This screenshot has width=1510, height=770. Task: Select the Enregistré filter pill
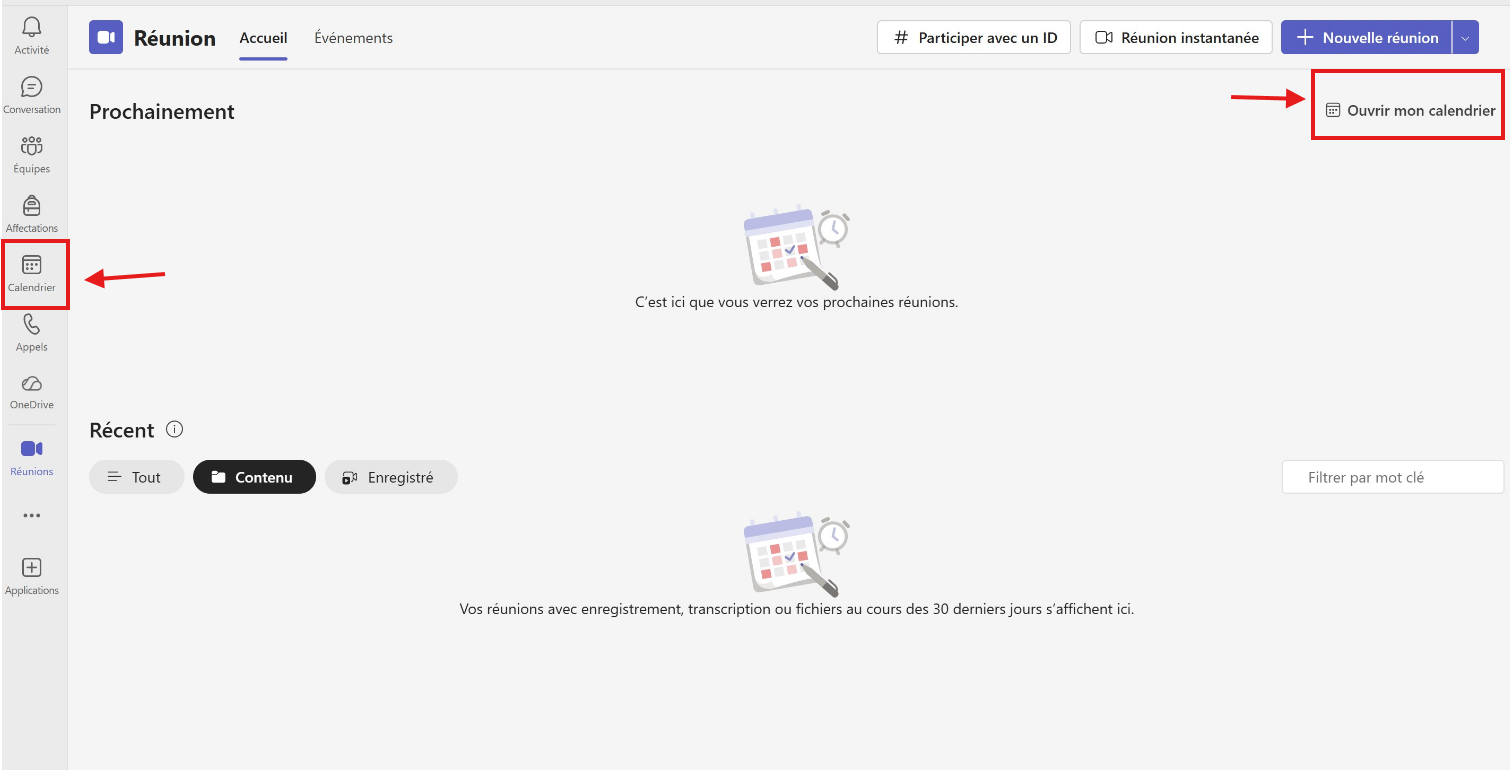[x=391, y=477]
